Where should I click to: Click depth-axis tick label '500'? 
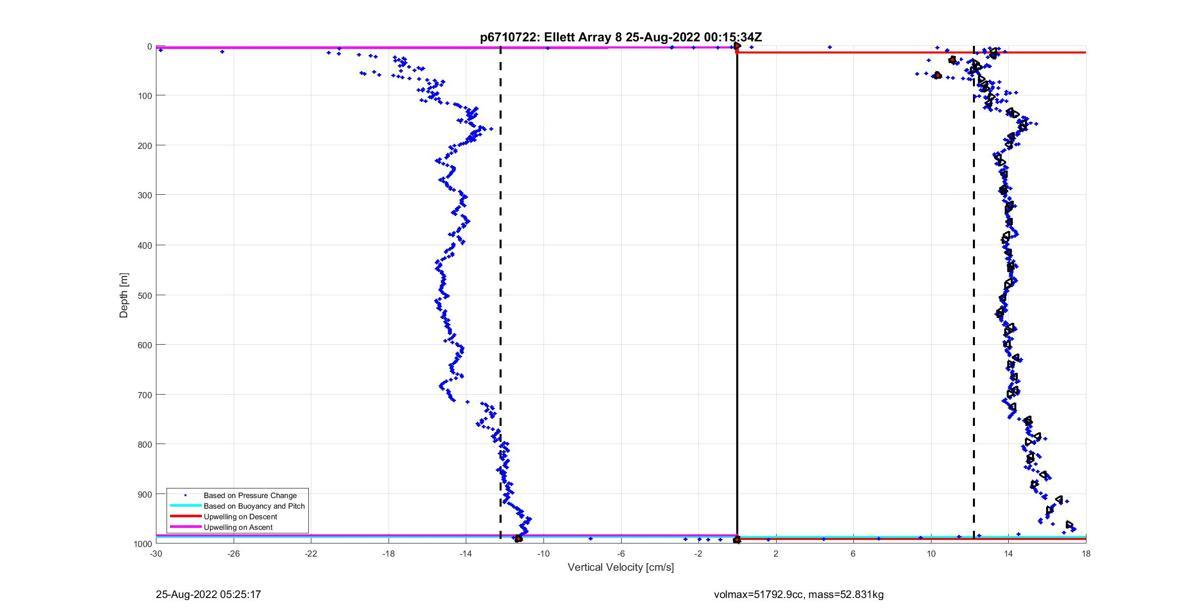[145, 295]
